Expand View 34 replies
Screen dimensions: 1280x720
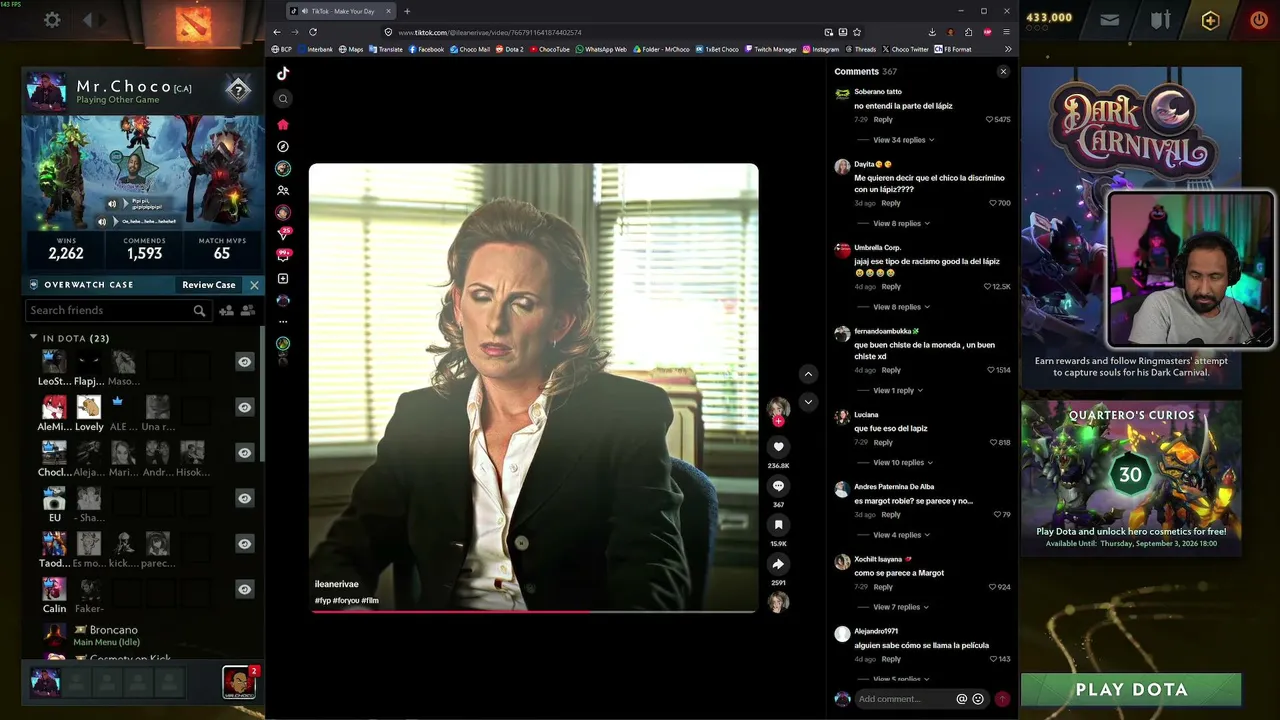(902, 140)
